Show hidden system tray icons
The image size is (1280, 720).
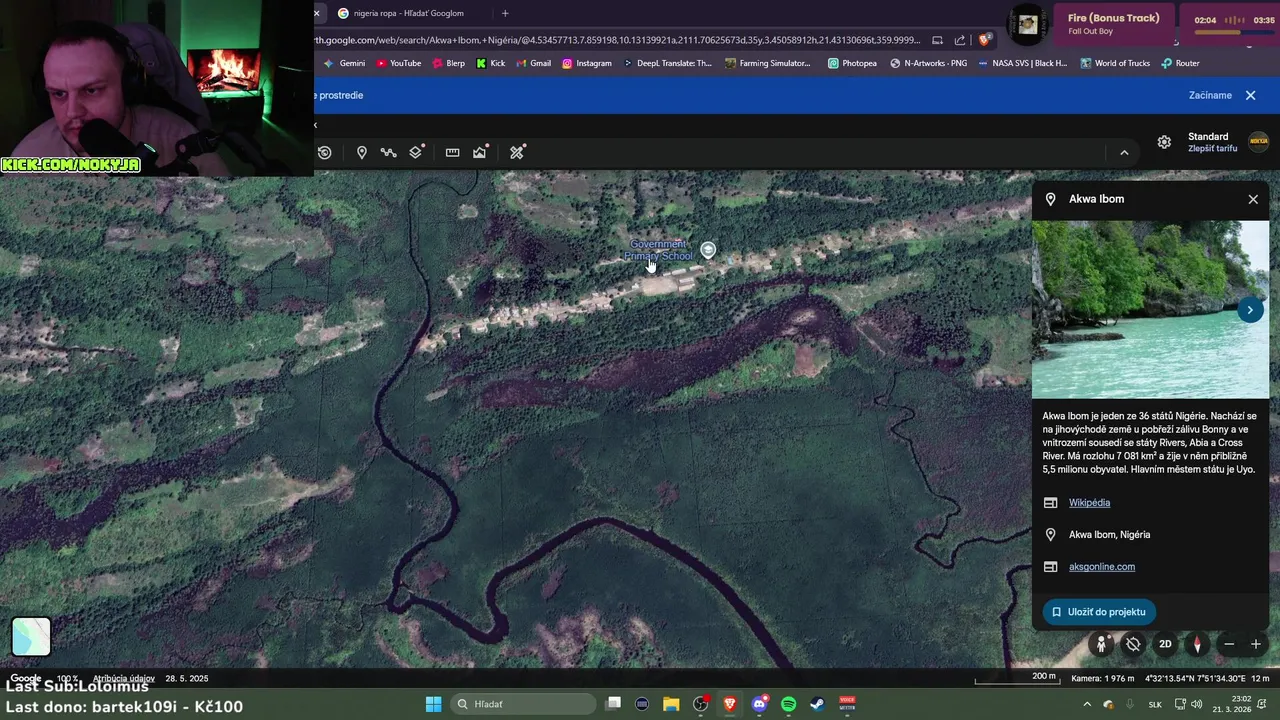point(1087,704)
